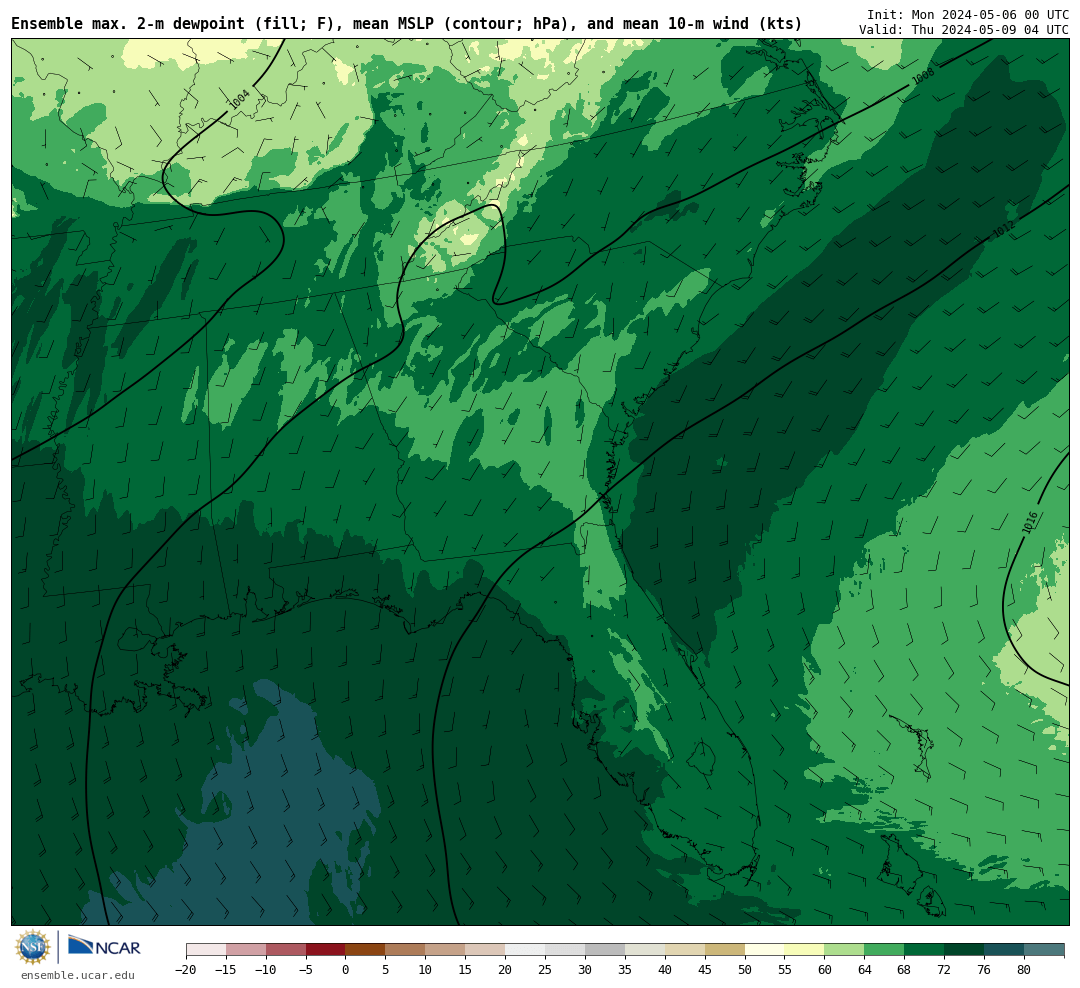The width and height of the screenshot is (1080, 988).
Task: Click the 1016 contour label
Action: [x=1030, y=522]
